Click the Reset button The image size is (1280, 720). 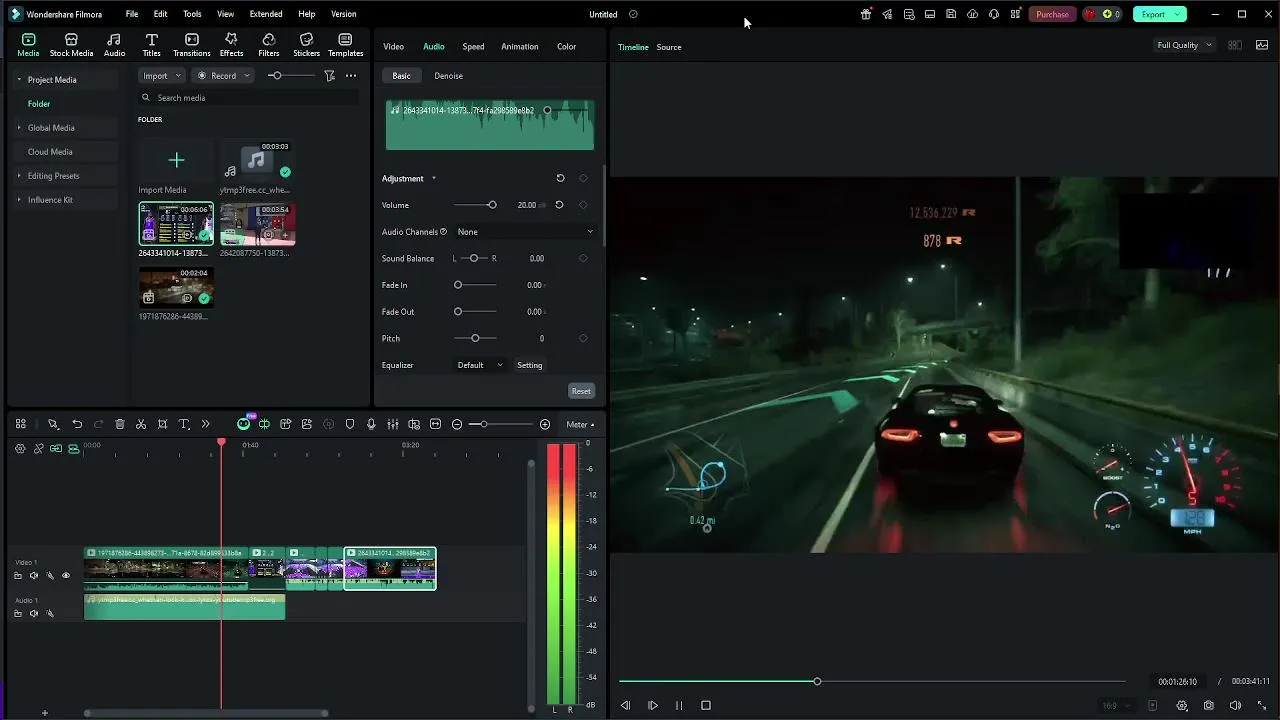tap(581, 391)
